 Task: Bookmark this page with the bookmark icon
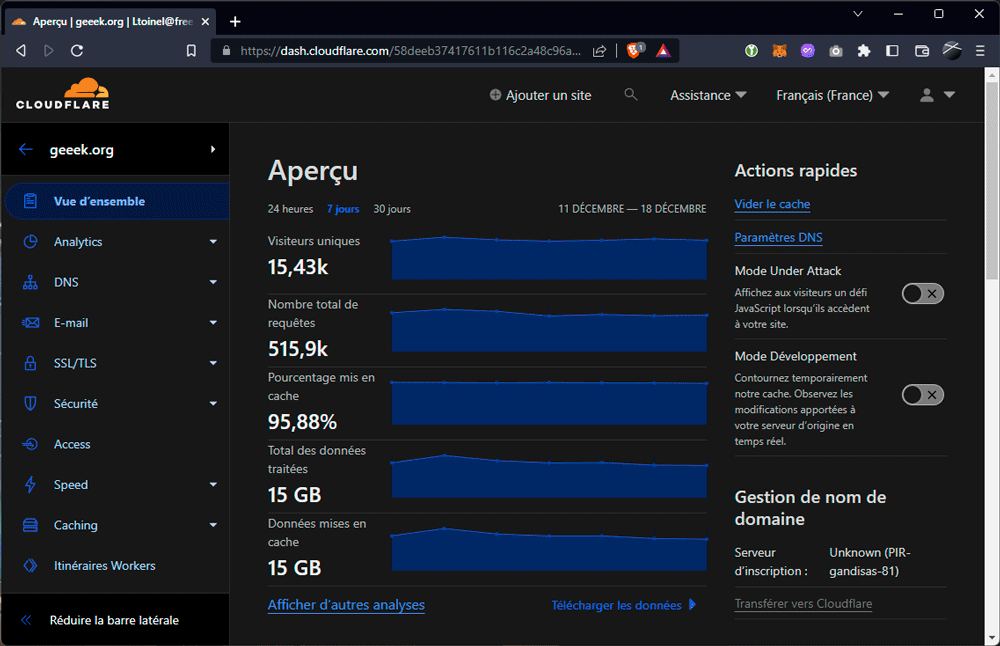point(191,50)
